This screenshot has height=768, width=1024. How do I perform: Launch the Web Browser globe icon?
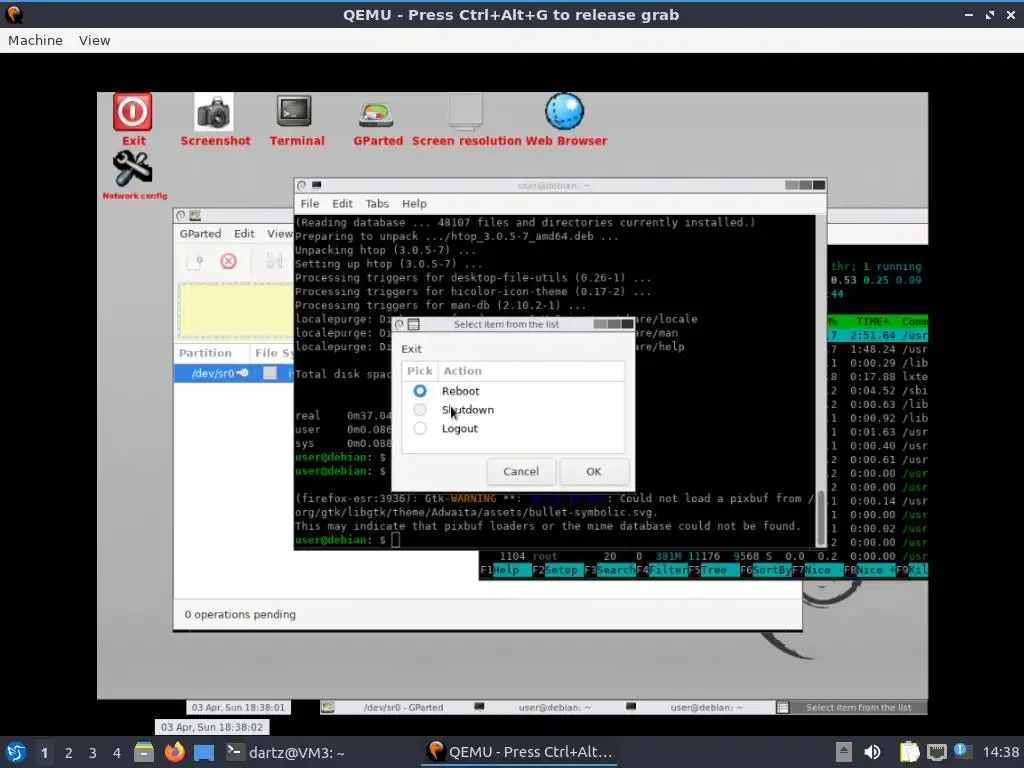pyautogui.click(x=564, y=111)
